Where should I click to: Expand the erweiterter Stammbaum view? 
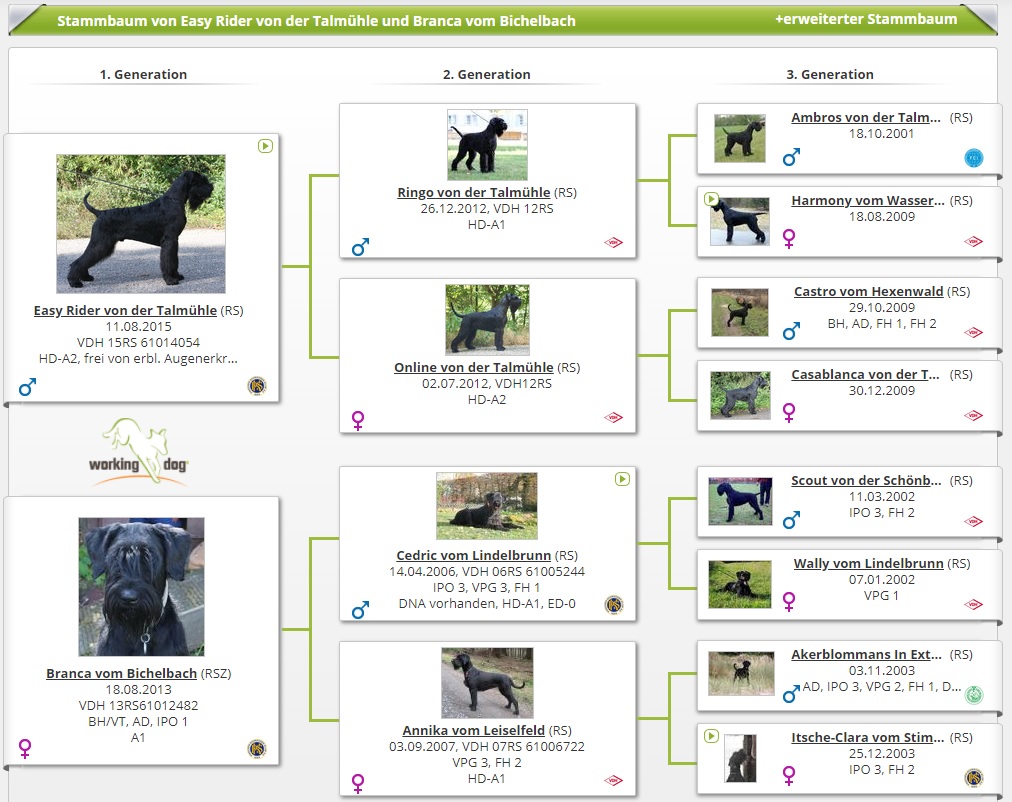click(865, 19)
